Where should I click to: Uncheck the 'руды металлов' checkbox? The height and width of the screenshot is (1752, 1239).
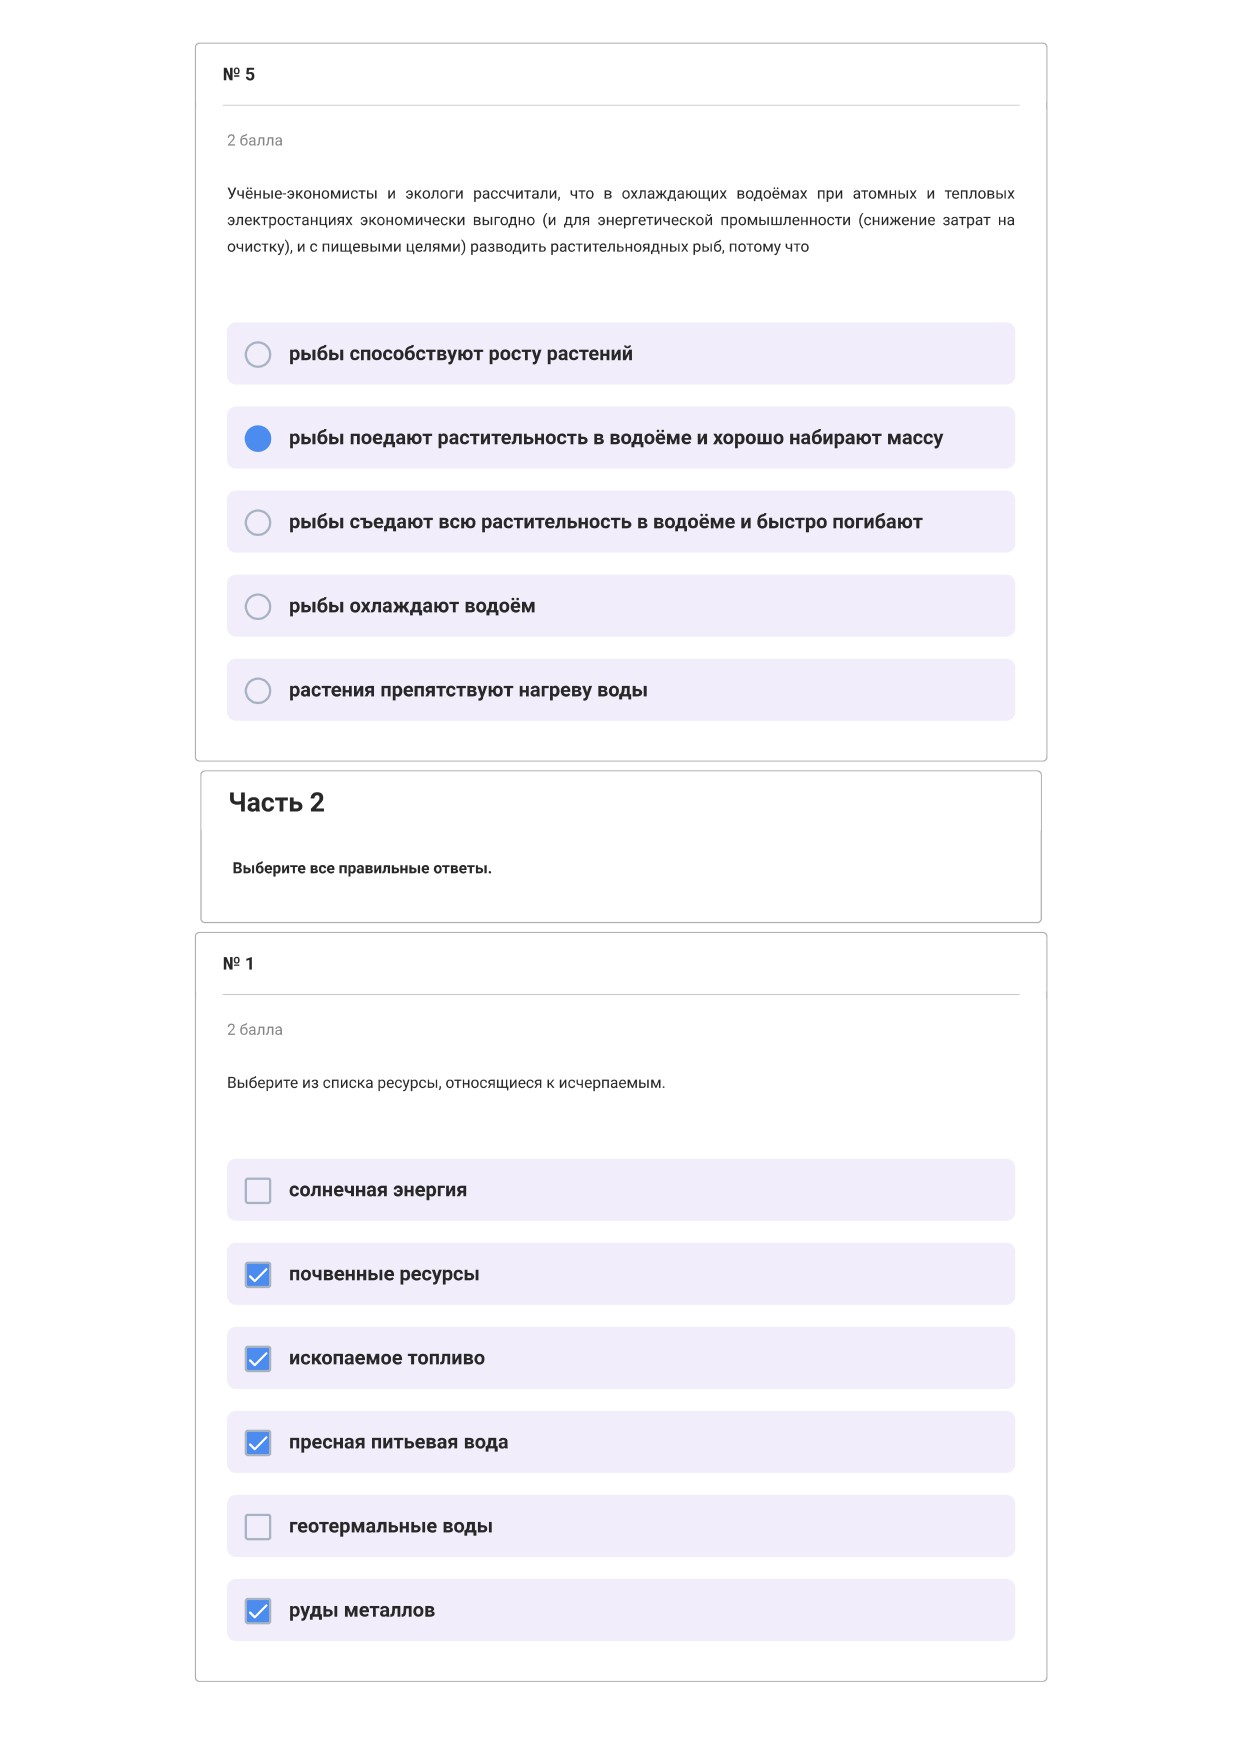point(258,1610)
